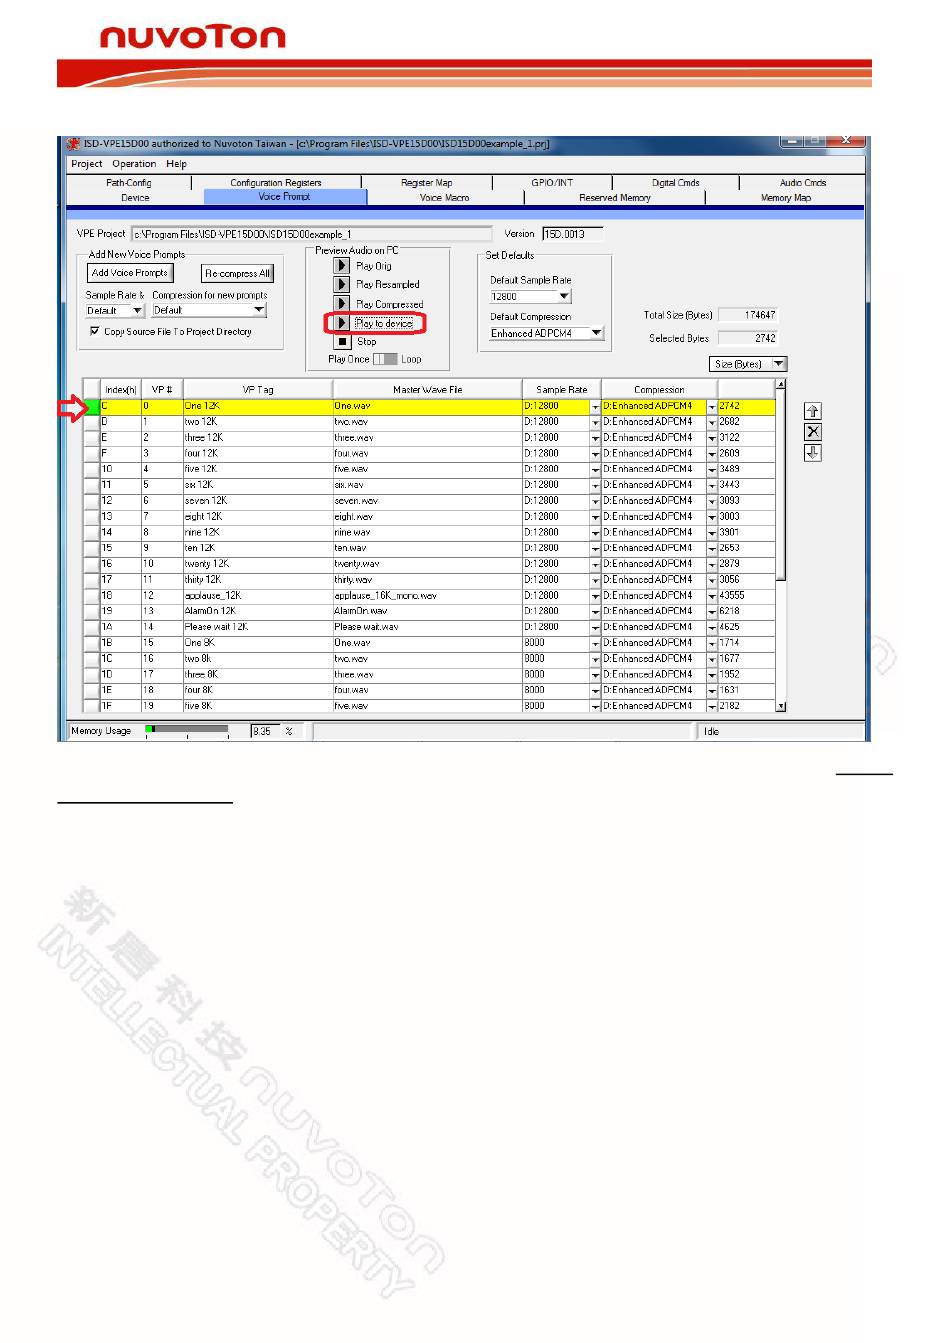Switch to the Voice Macro tab

coord(444,198)
